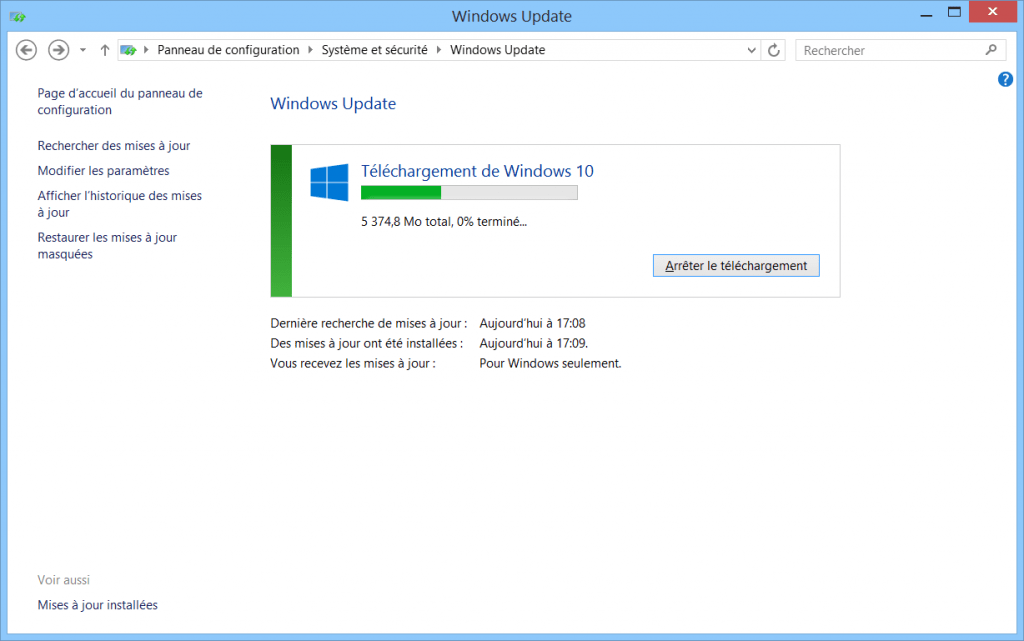1024x641 pixels.
Task: Click the Aujourd'hui à 17:09 value
Action: pos(534,343)
